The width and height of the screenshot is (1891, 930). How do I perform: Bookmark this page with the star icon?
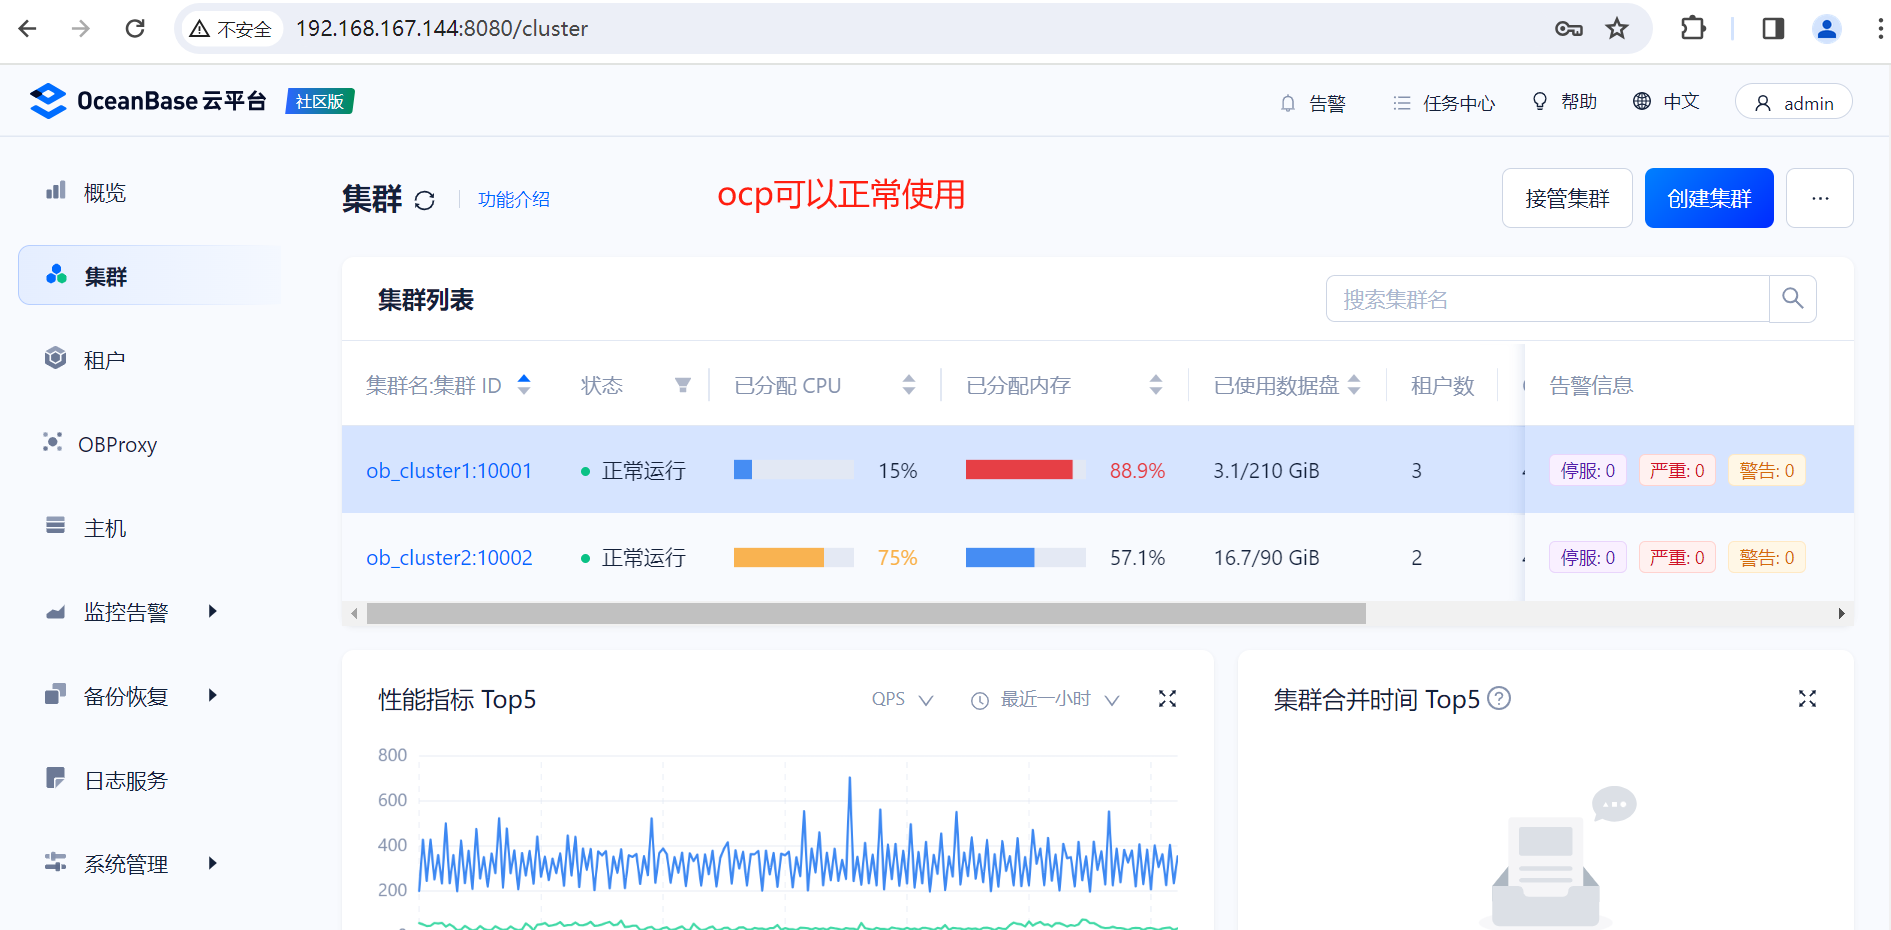pos(1617,28)
